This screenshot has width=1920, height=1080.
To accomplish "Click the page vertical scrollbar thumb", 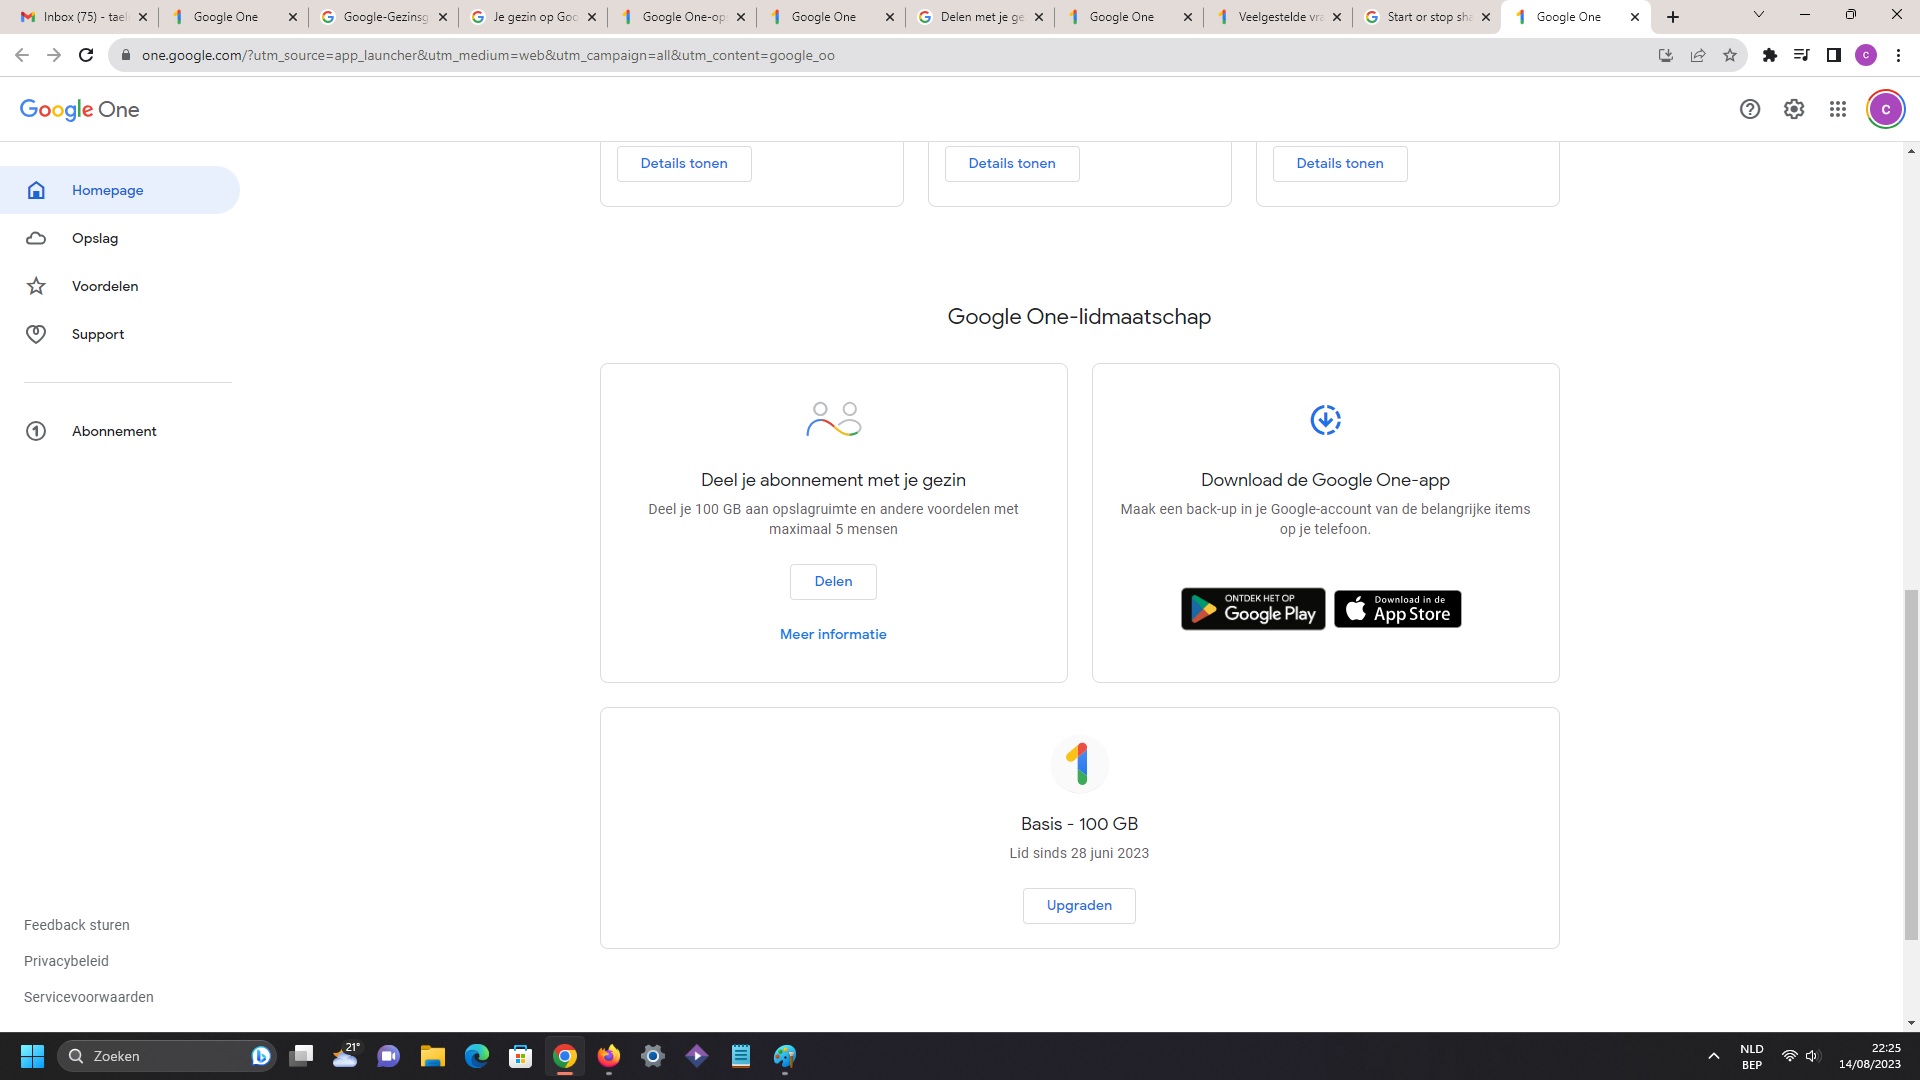I will coord(1911,765).
